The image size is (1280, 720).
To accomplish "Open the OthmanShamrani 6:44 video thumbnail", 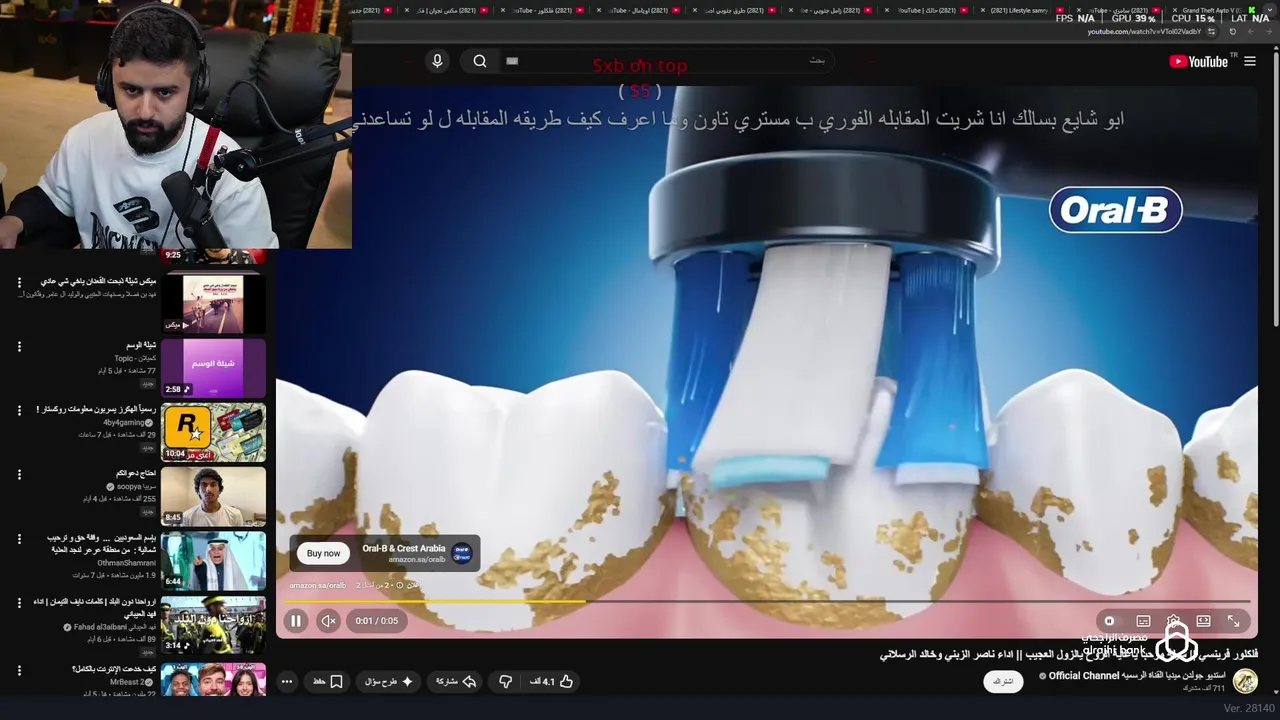I will [214, 560].
